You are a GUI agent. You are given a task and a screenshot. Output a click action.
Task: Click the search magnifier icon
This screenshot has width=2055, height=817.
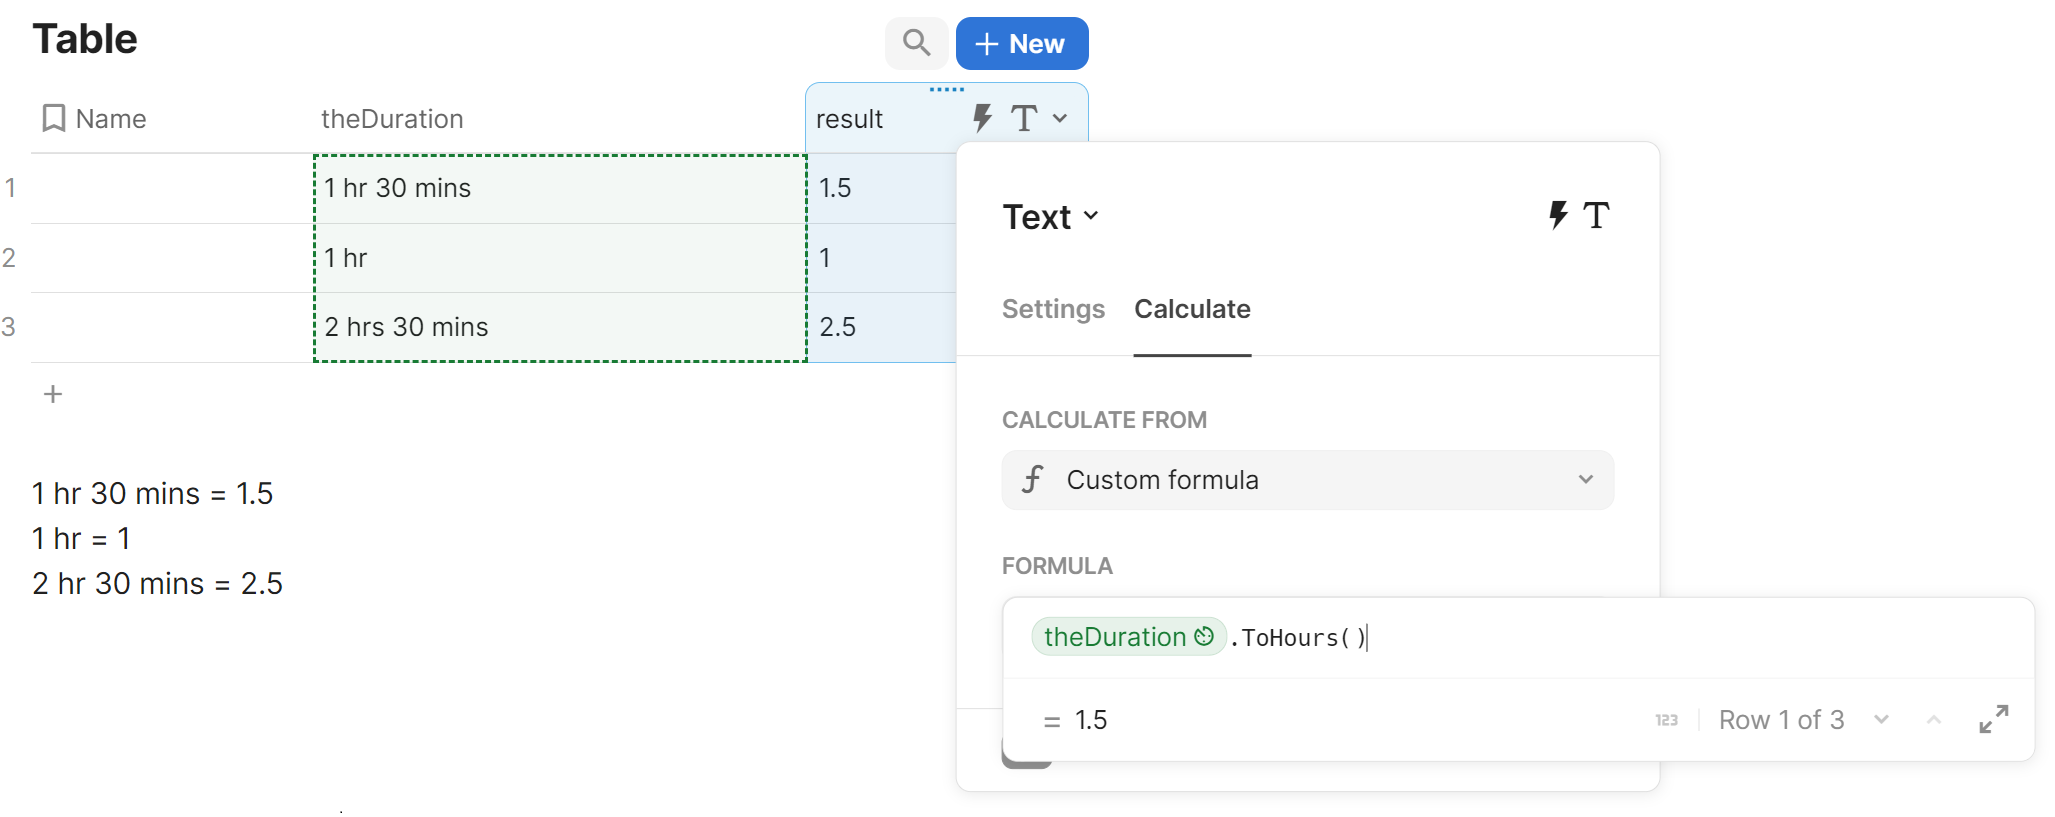click(x=916, y=43)
